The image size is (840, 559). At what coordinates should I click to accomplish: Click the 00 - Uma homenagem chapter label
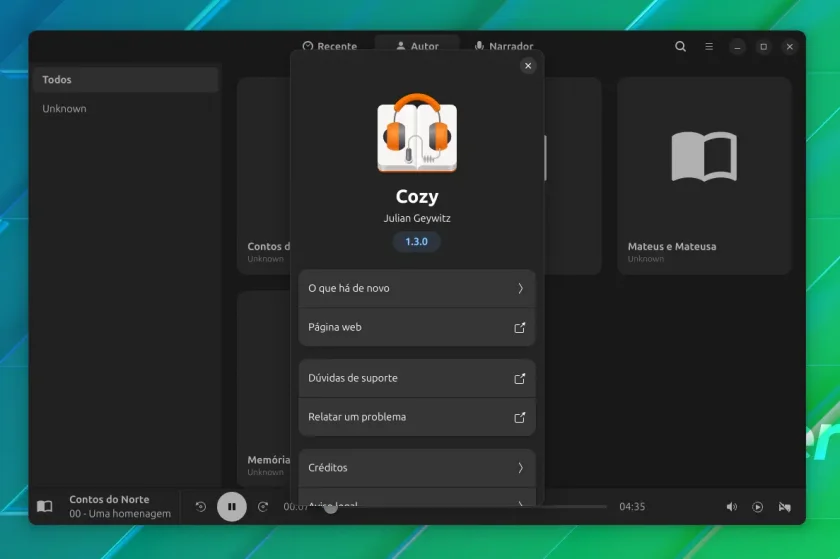[120, 513]
